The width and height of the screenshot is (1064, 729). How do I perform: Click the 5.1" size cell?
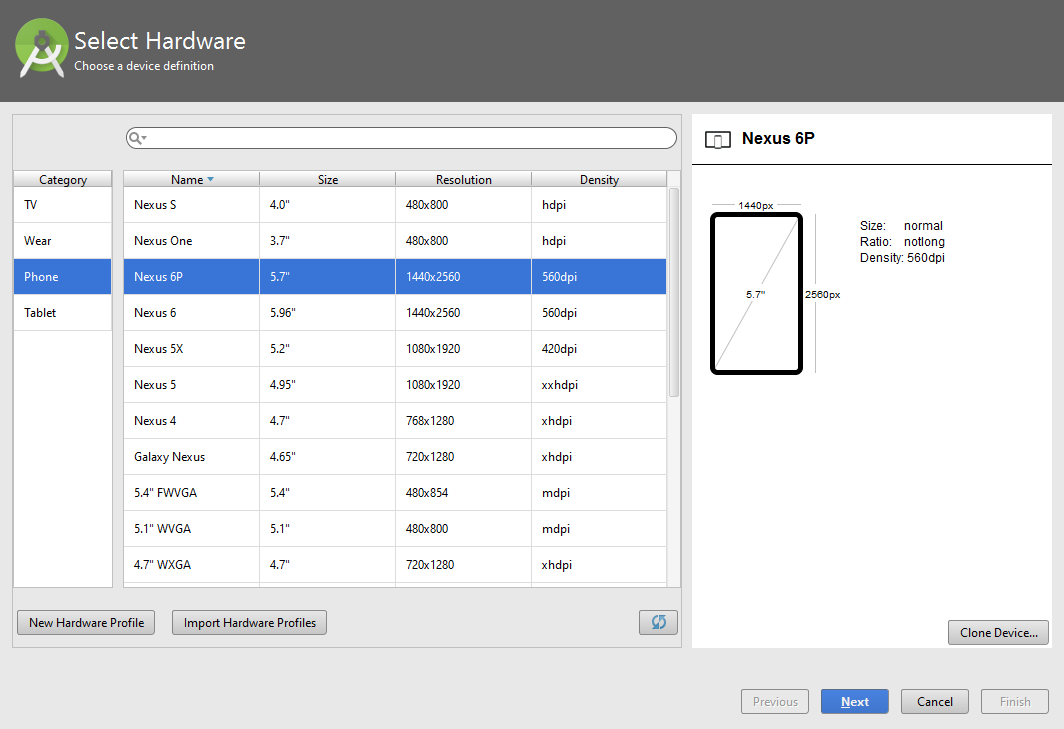(328, 528)
